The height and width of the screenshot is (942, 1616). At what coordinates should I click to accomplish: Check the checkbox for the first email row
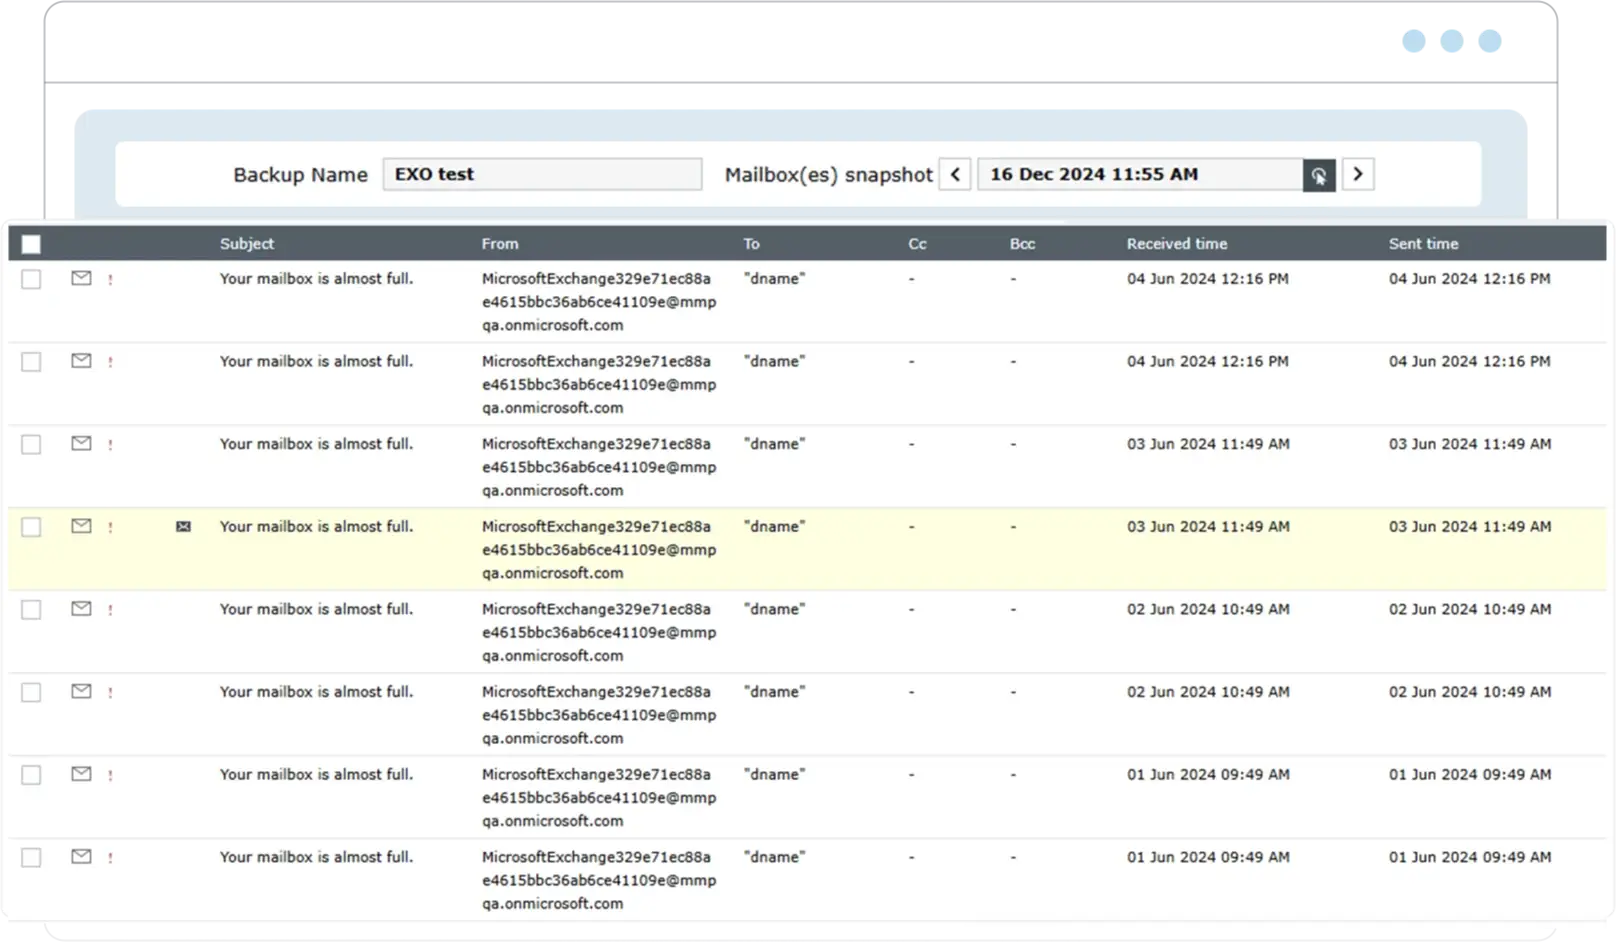[30, 280]
